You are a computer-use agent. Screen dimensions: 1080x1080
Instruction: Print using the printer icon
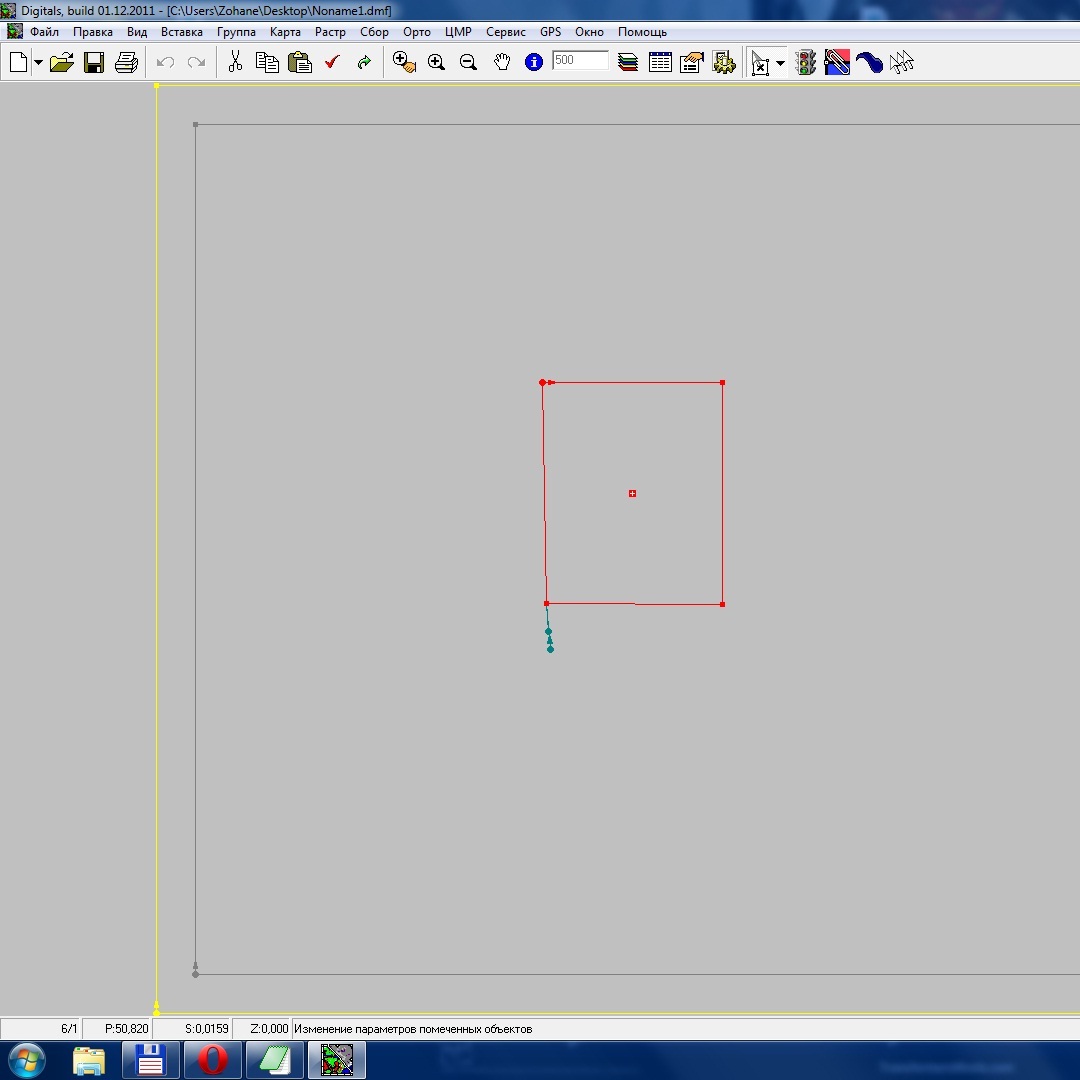tap(126, 62)
